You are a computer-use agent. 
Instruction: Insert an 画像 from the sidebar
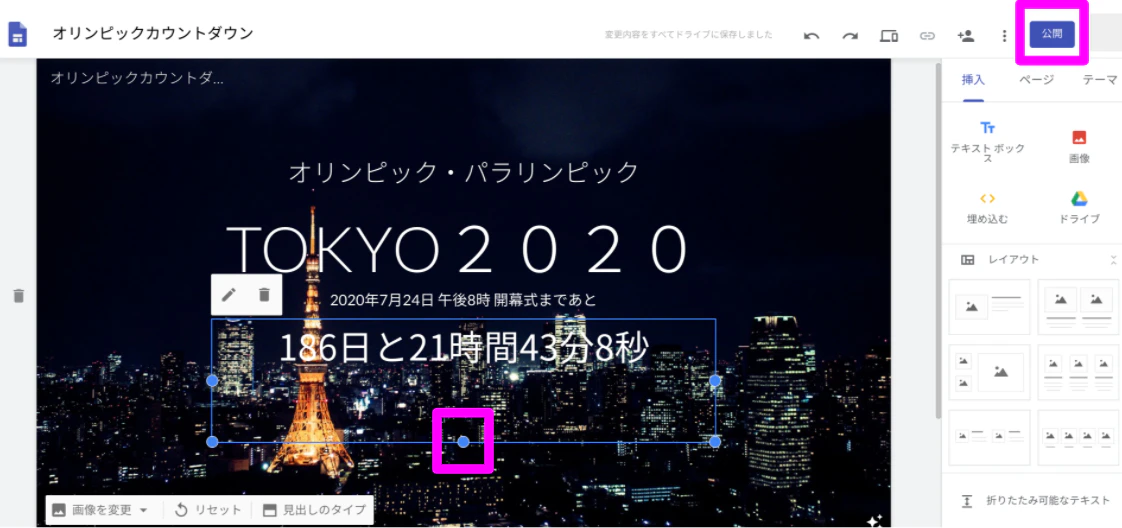[x=1079, y=146]
